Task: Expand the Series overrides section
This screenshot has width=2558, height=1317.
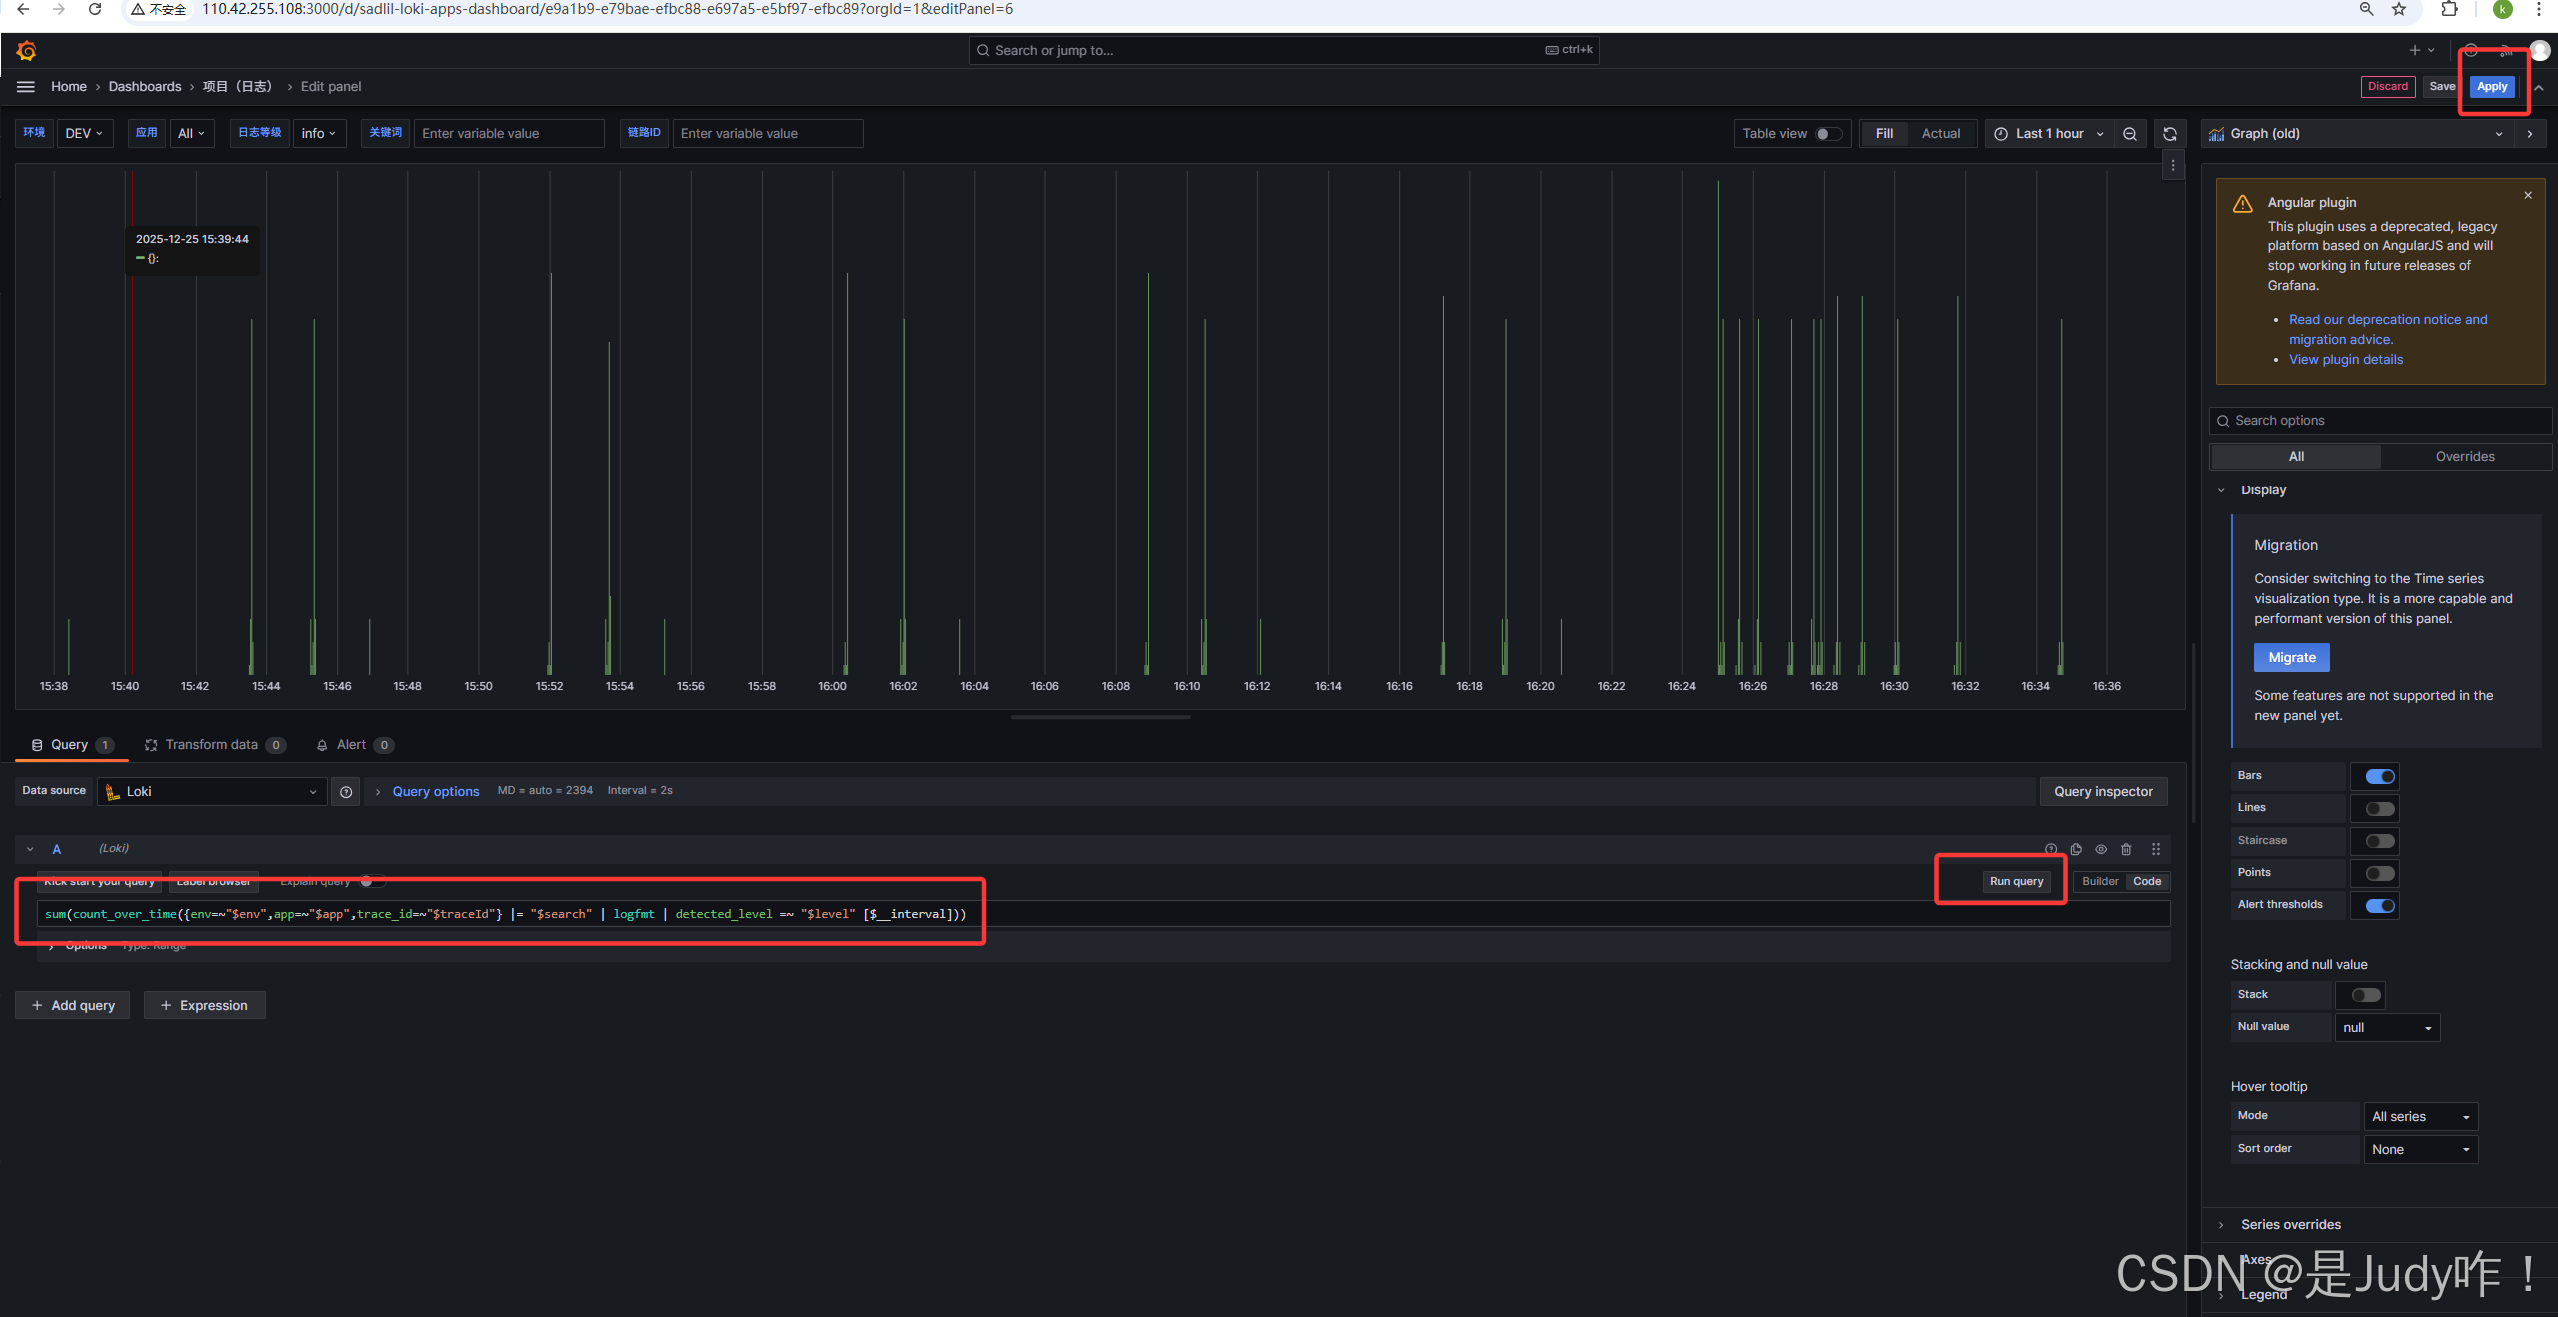Action: [x=2290, y=1225]
